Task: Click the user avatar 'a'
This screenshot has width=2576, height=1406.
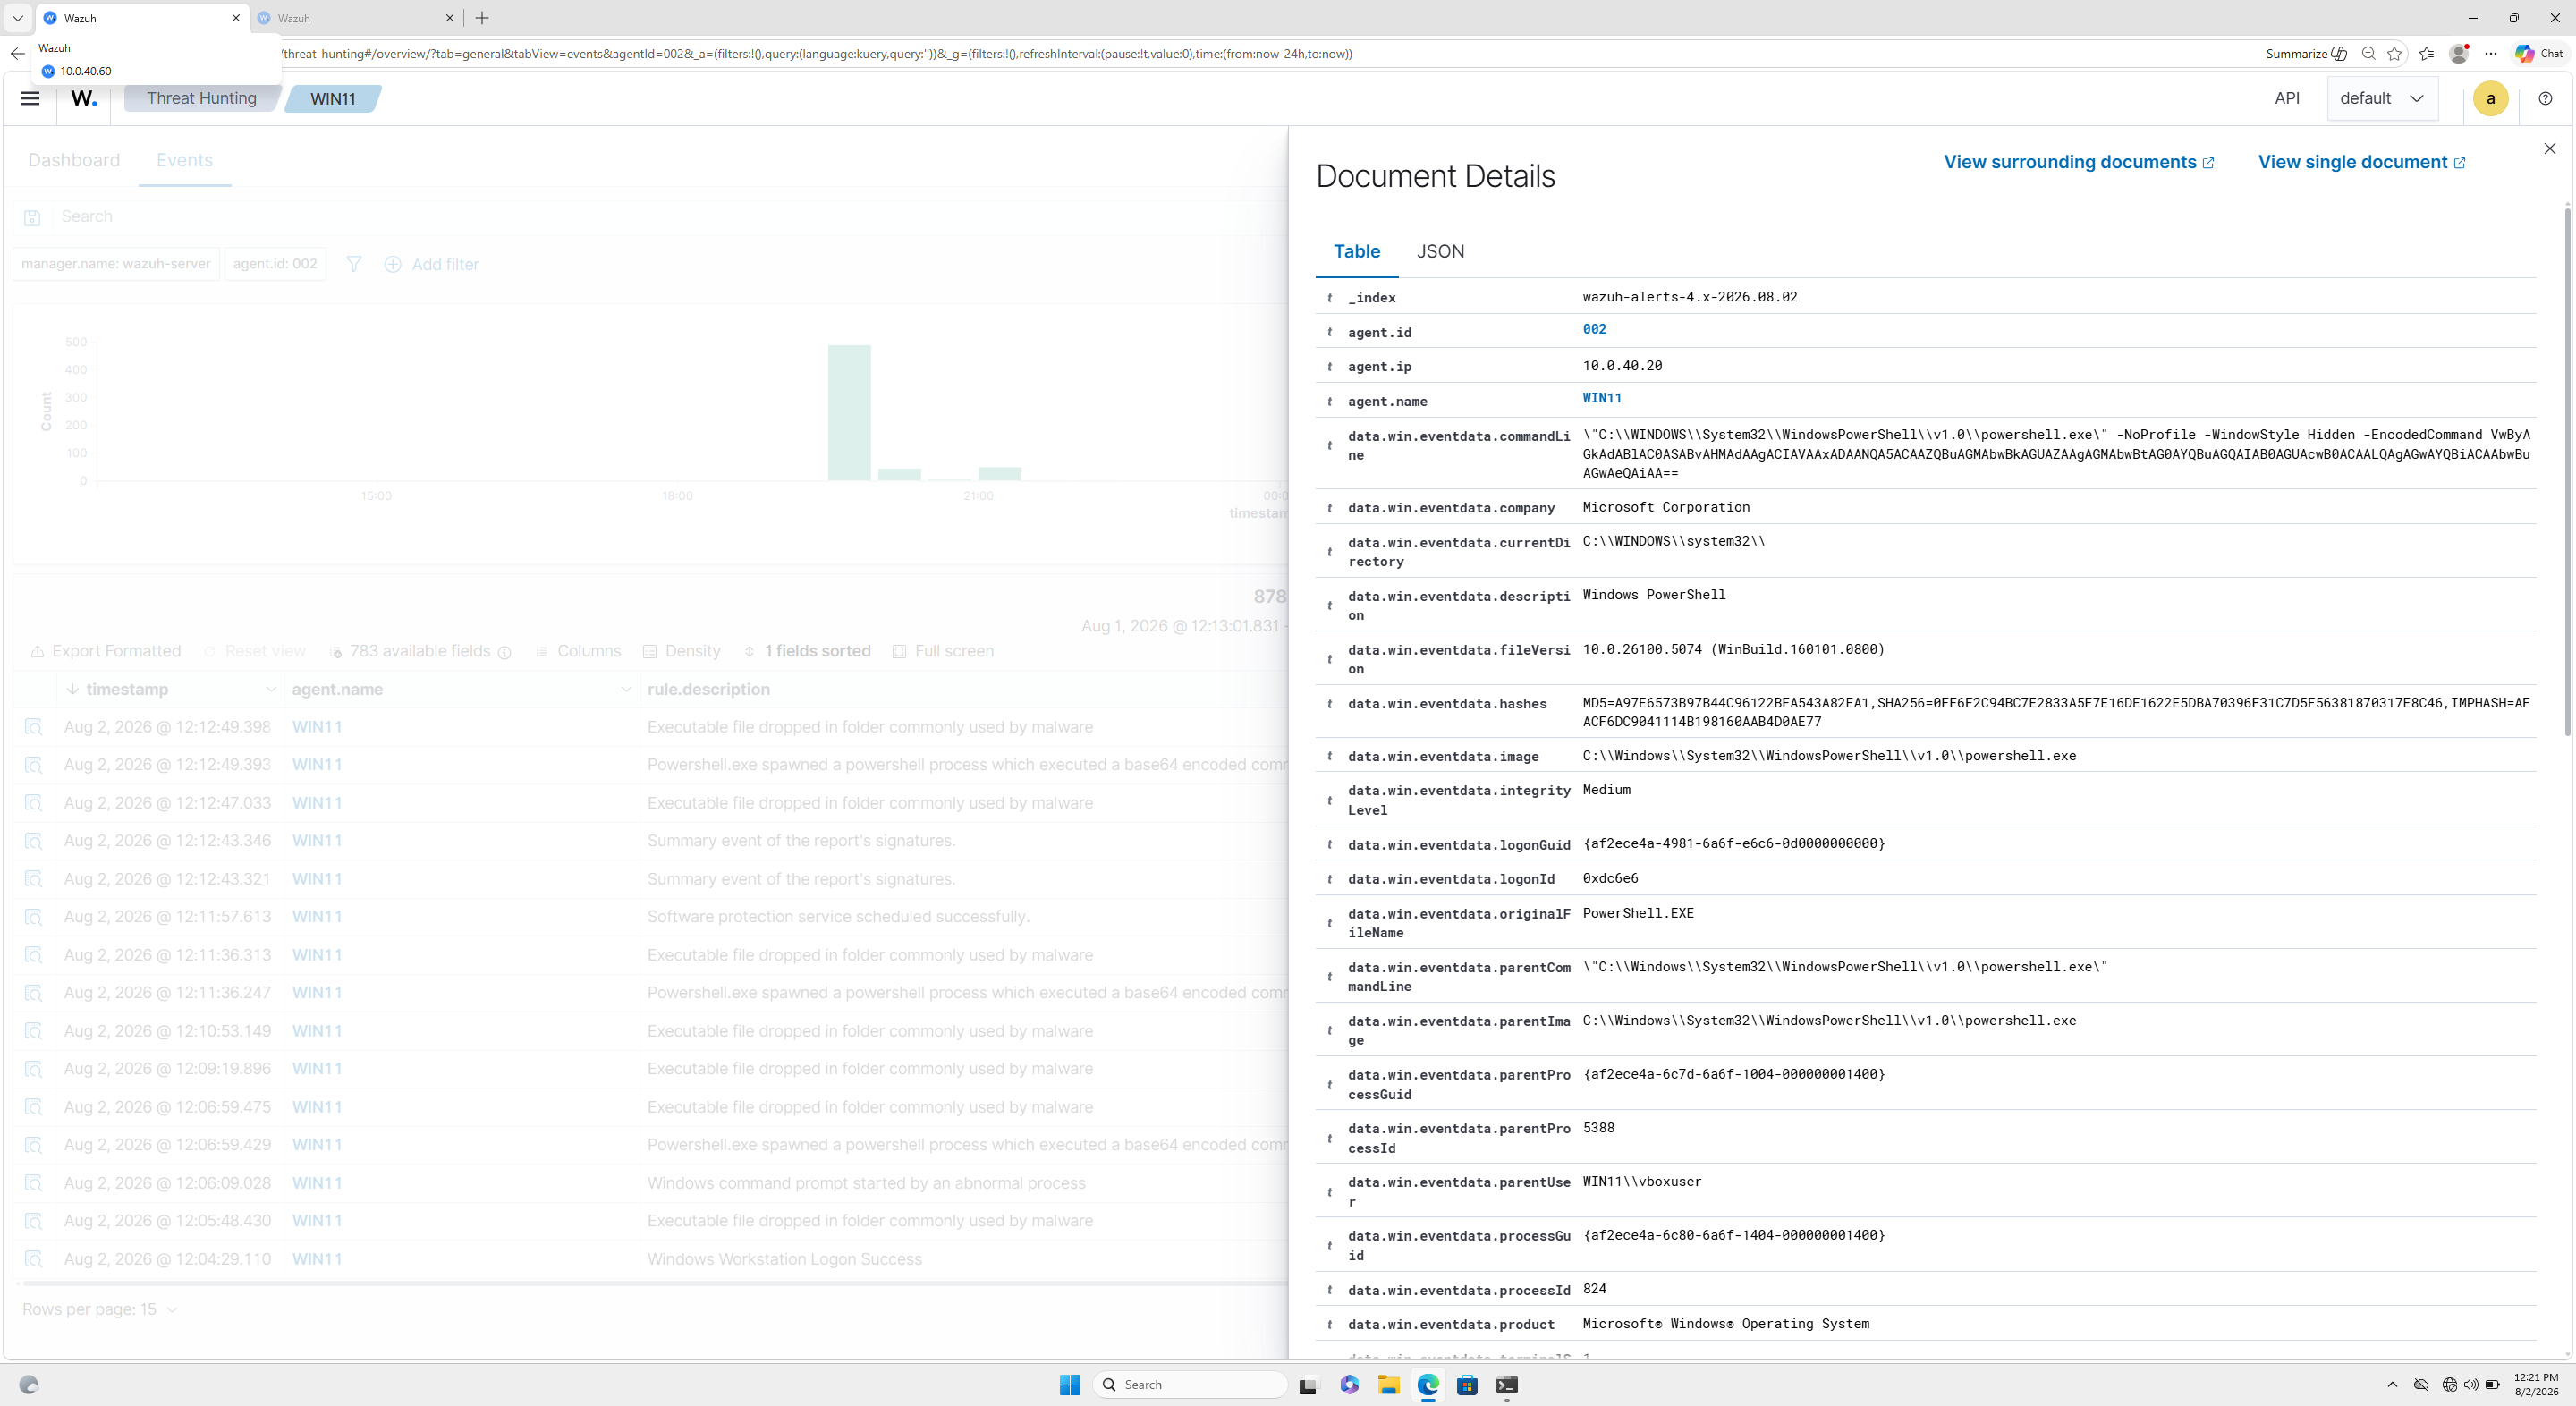Action: point(2490,98)
